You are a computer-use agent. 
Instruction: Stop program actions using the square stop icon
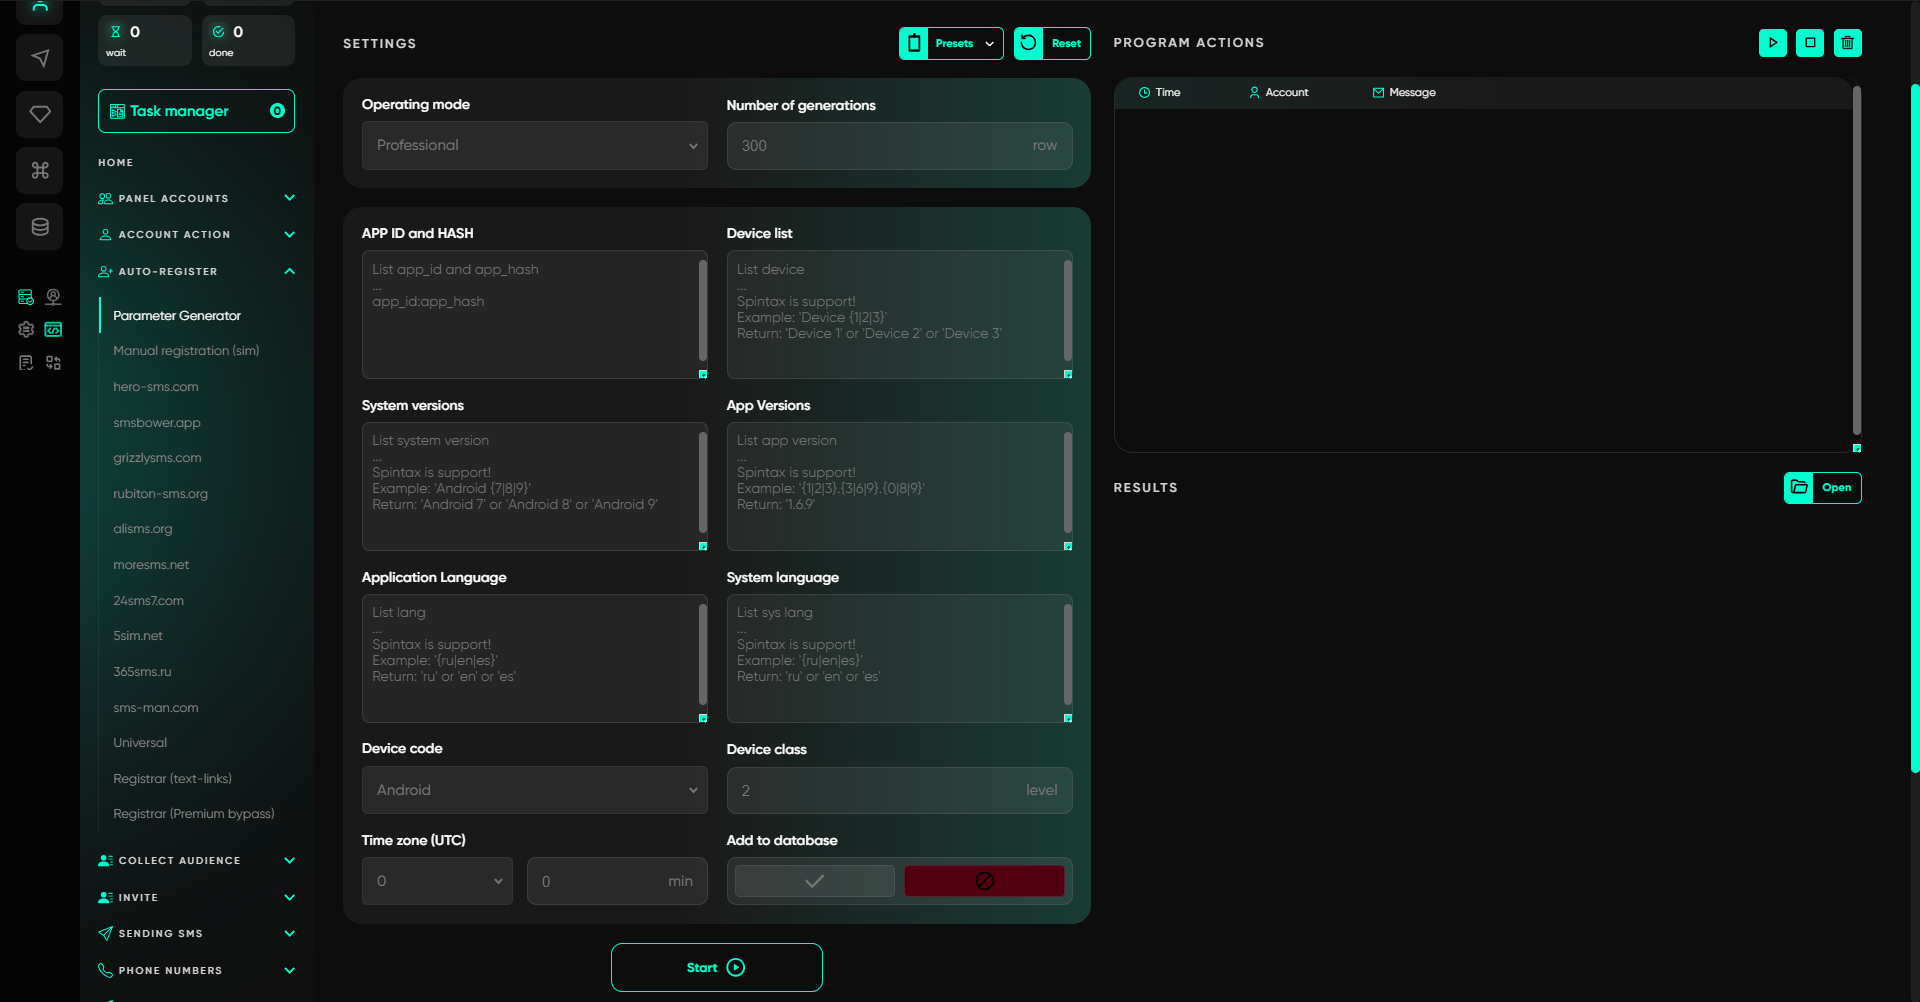(x=1810, y=43)
